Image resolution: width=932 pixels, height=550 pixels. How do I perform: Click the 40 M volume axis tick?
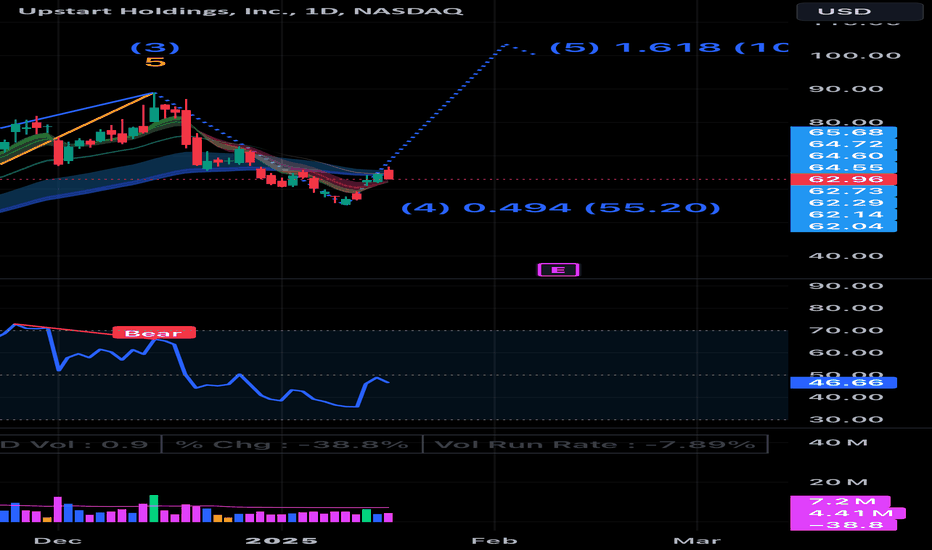(x=838, y=442)
